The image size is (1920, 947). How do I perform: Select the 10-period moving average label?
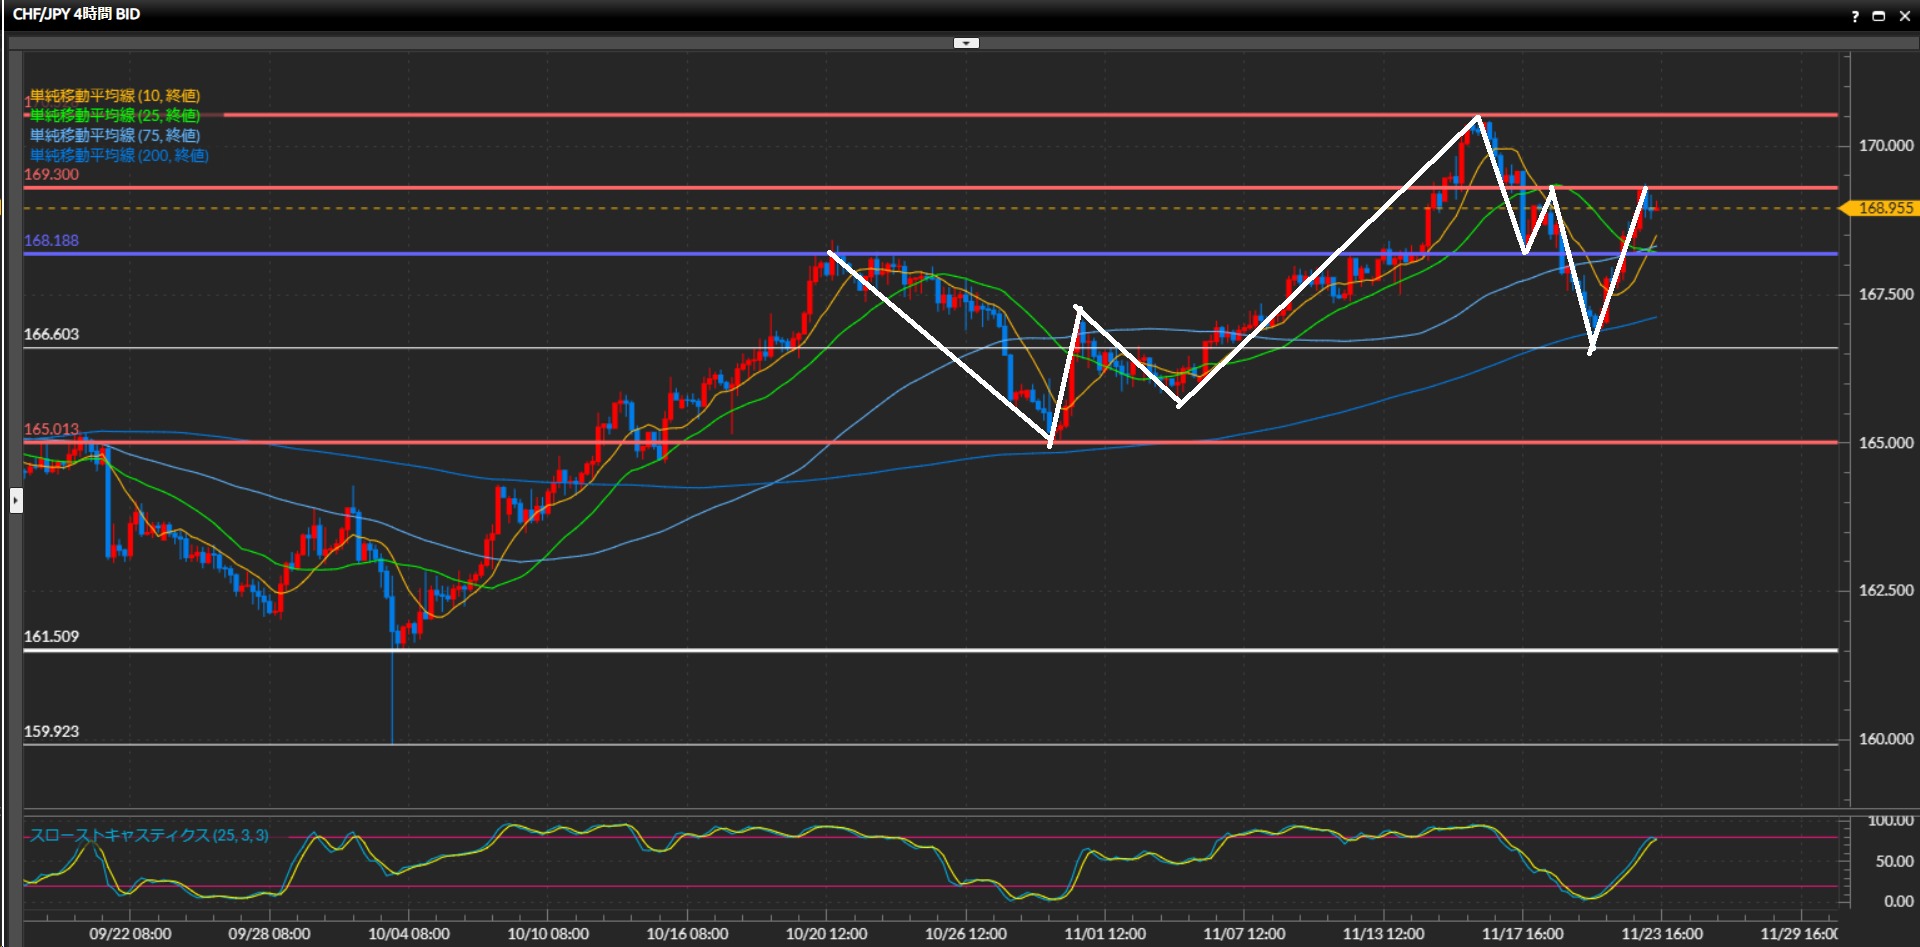115,96
